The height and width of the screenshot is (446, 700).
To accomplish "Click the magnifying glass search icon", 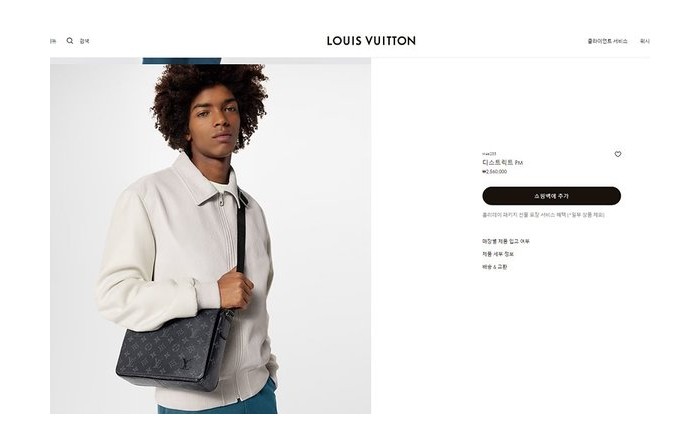I will 70,41.
